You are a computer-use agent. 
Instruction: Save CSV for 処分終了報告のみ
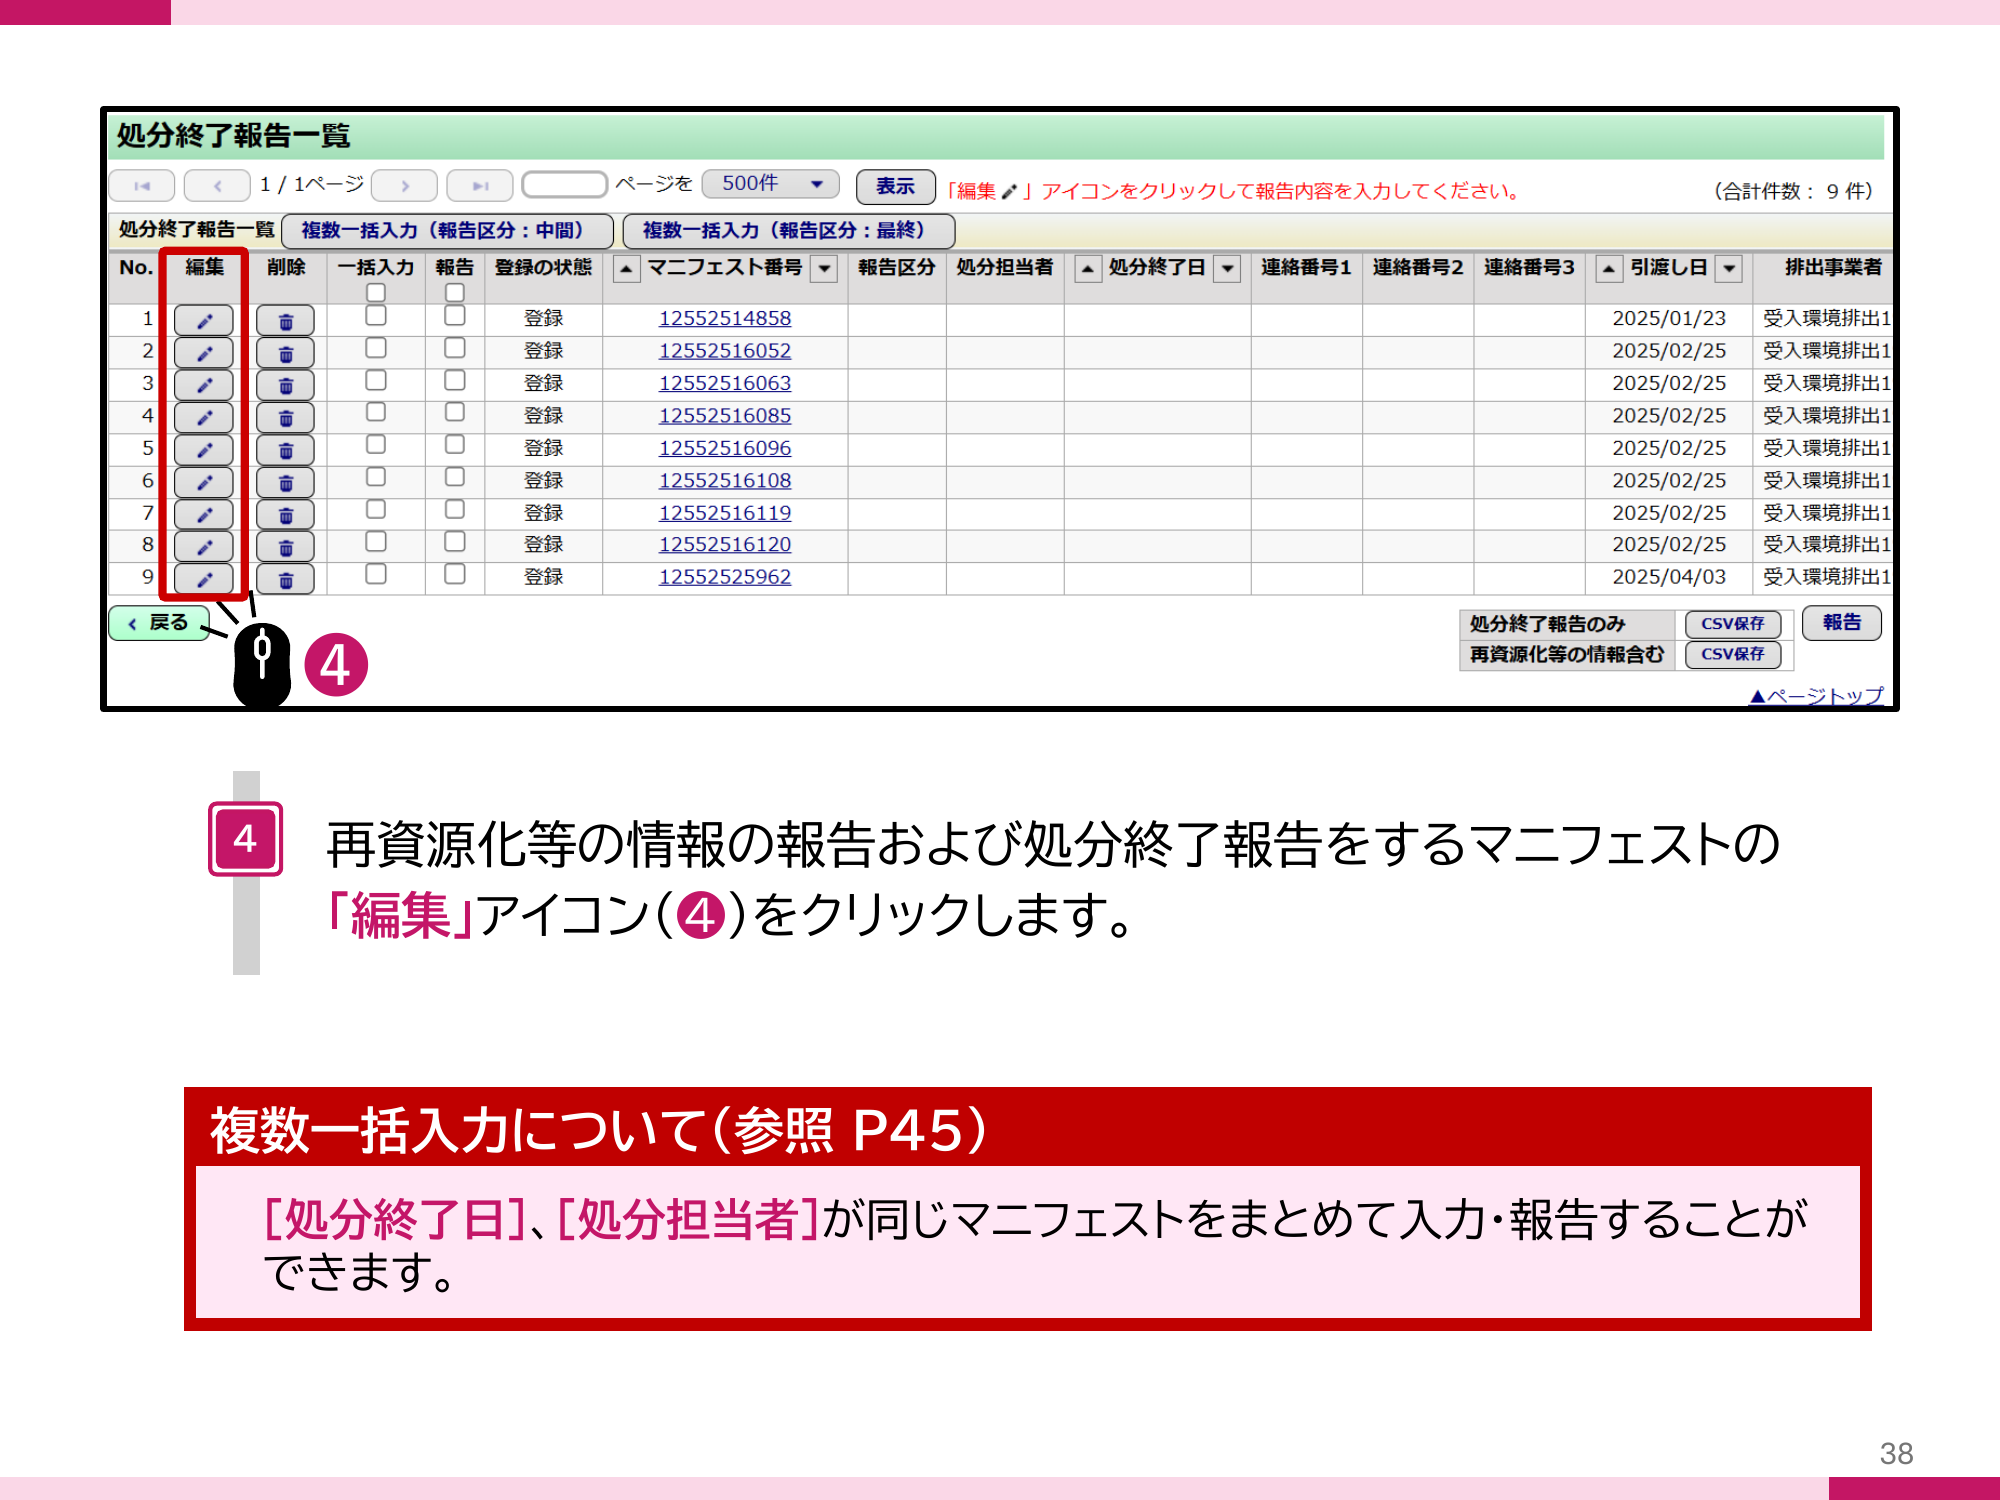click(x=1733, y=624)
